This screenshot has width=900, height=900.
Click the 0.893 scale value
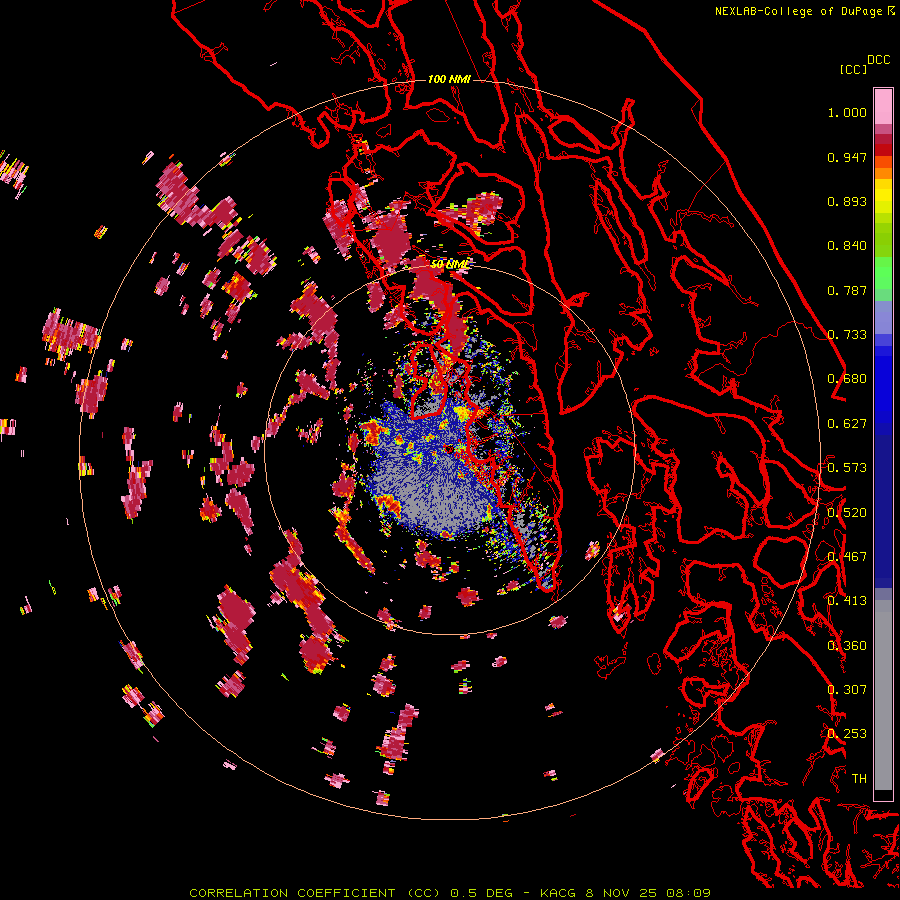click(847, 201)
